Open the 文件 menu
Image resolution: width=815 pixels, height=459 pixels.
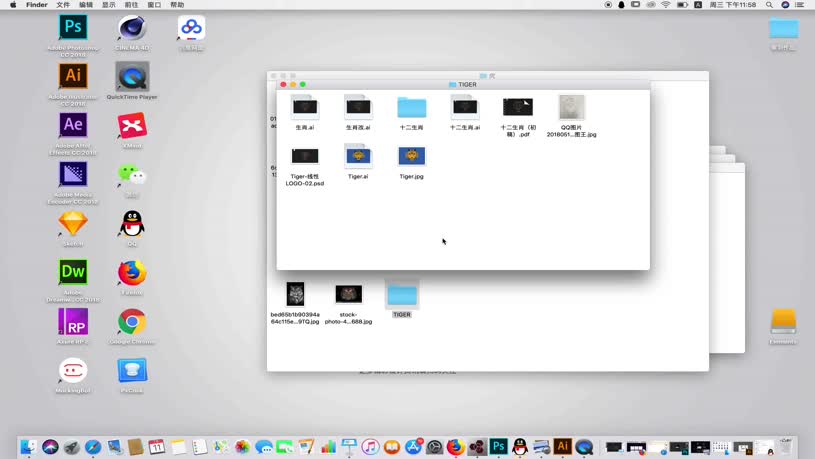click(x=63, y=5)
